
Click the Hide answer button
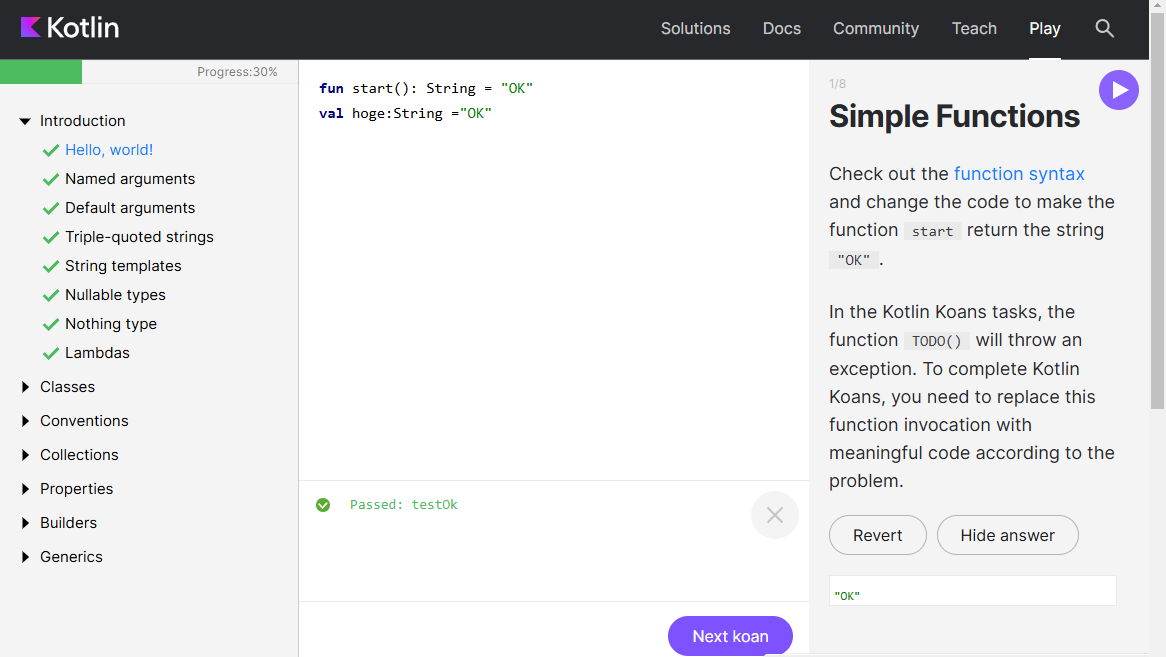[x=1008, y=535]
